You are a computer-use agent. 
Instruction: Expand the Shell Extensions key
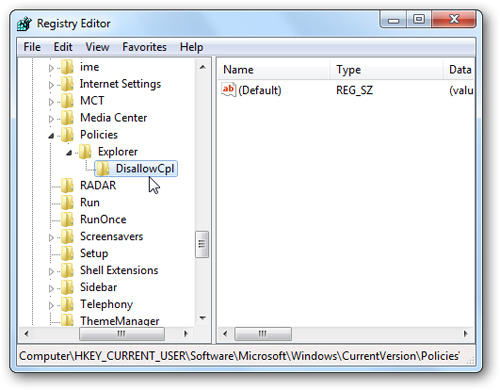(51, 272)
